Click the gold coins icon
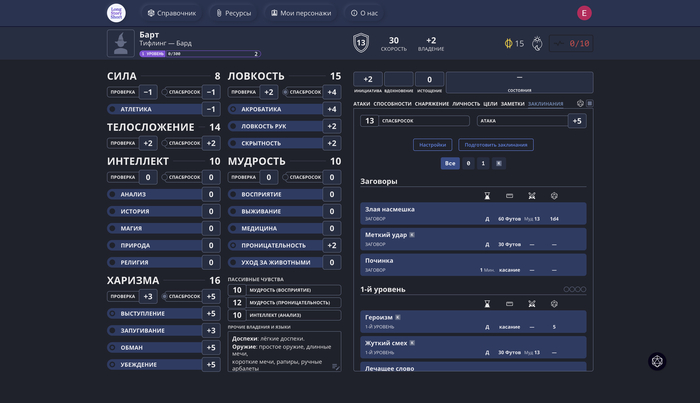700x403 pixels. click(508, 43)
